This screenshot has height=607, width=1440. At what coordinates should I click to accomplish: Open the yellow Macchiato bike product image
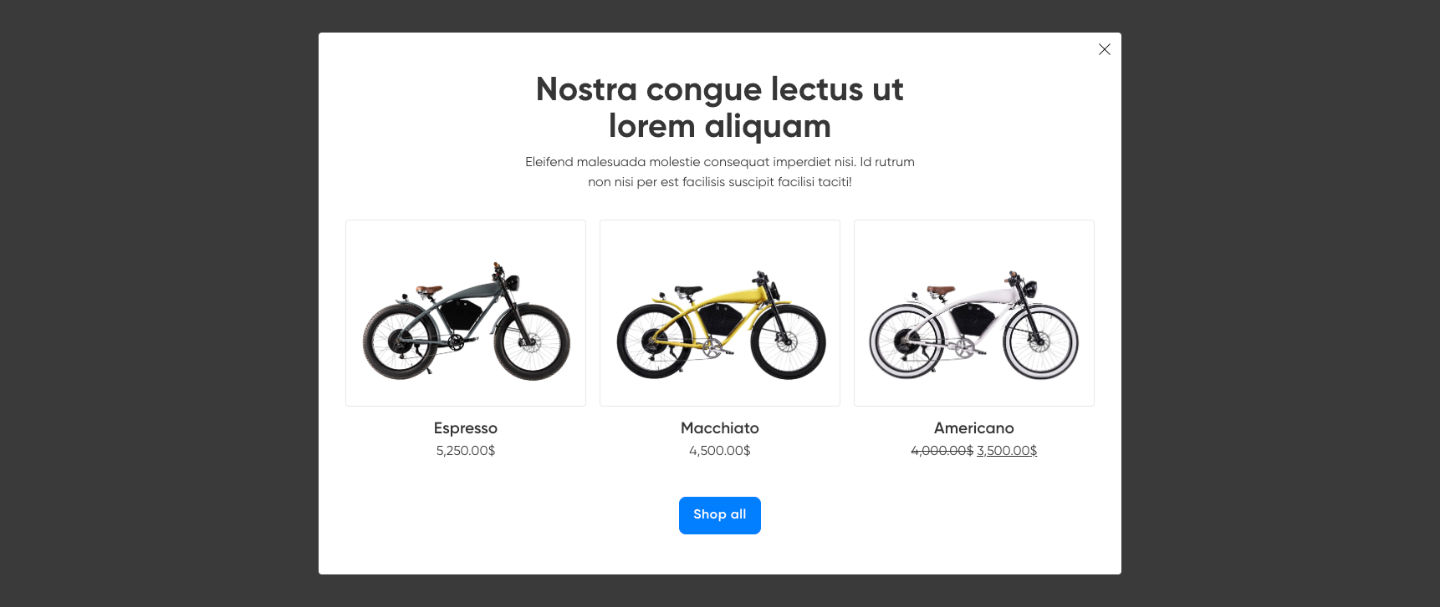click(x=720, y=313)
